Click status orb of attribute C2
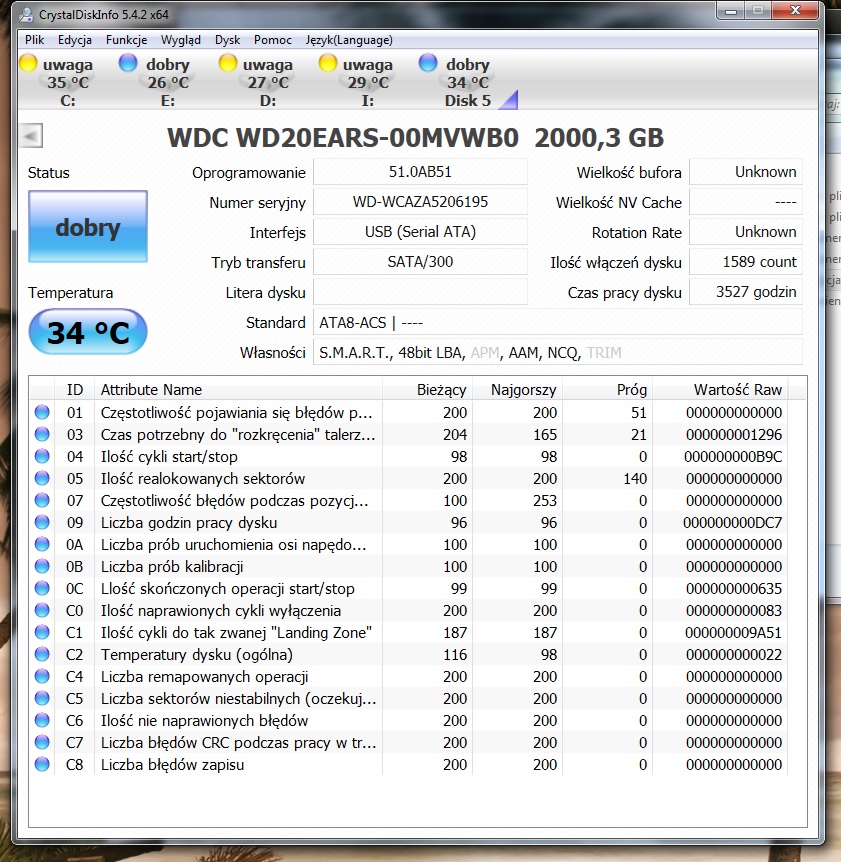This screenshot has height=862, width=841. (x=42, y=654)
